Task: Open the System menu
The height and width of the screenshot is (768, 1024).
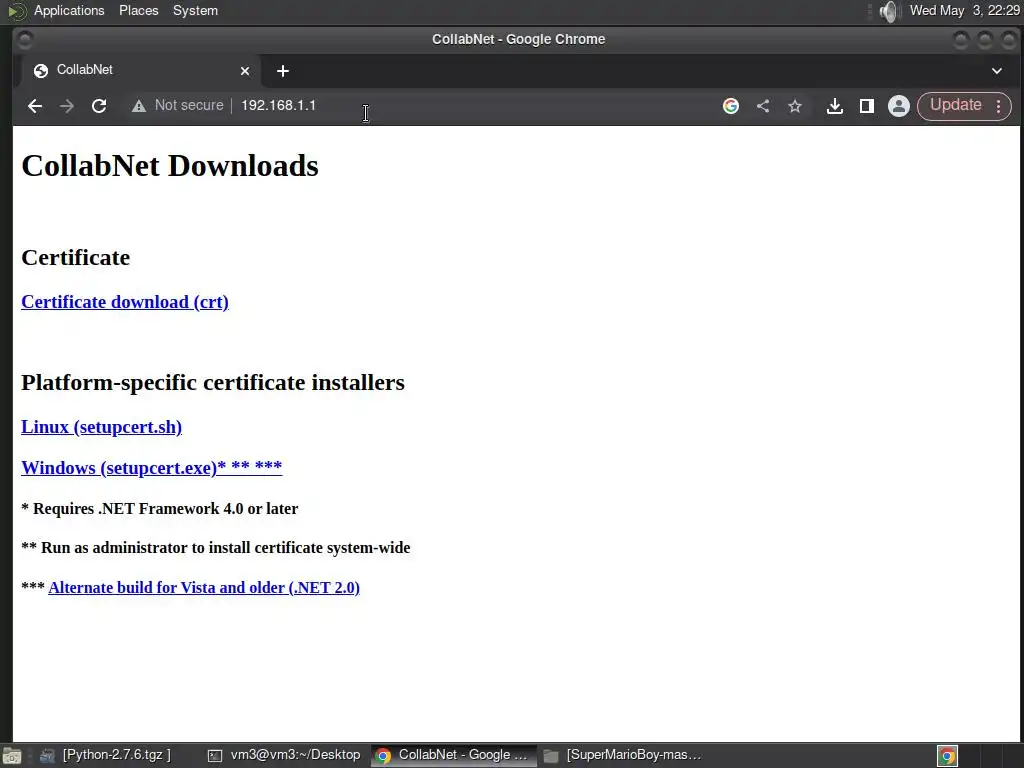Action: 195,10
